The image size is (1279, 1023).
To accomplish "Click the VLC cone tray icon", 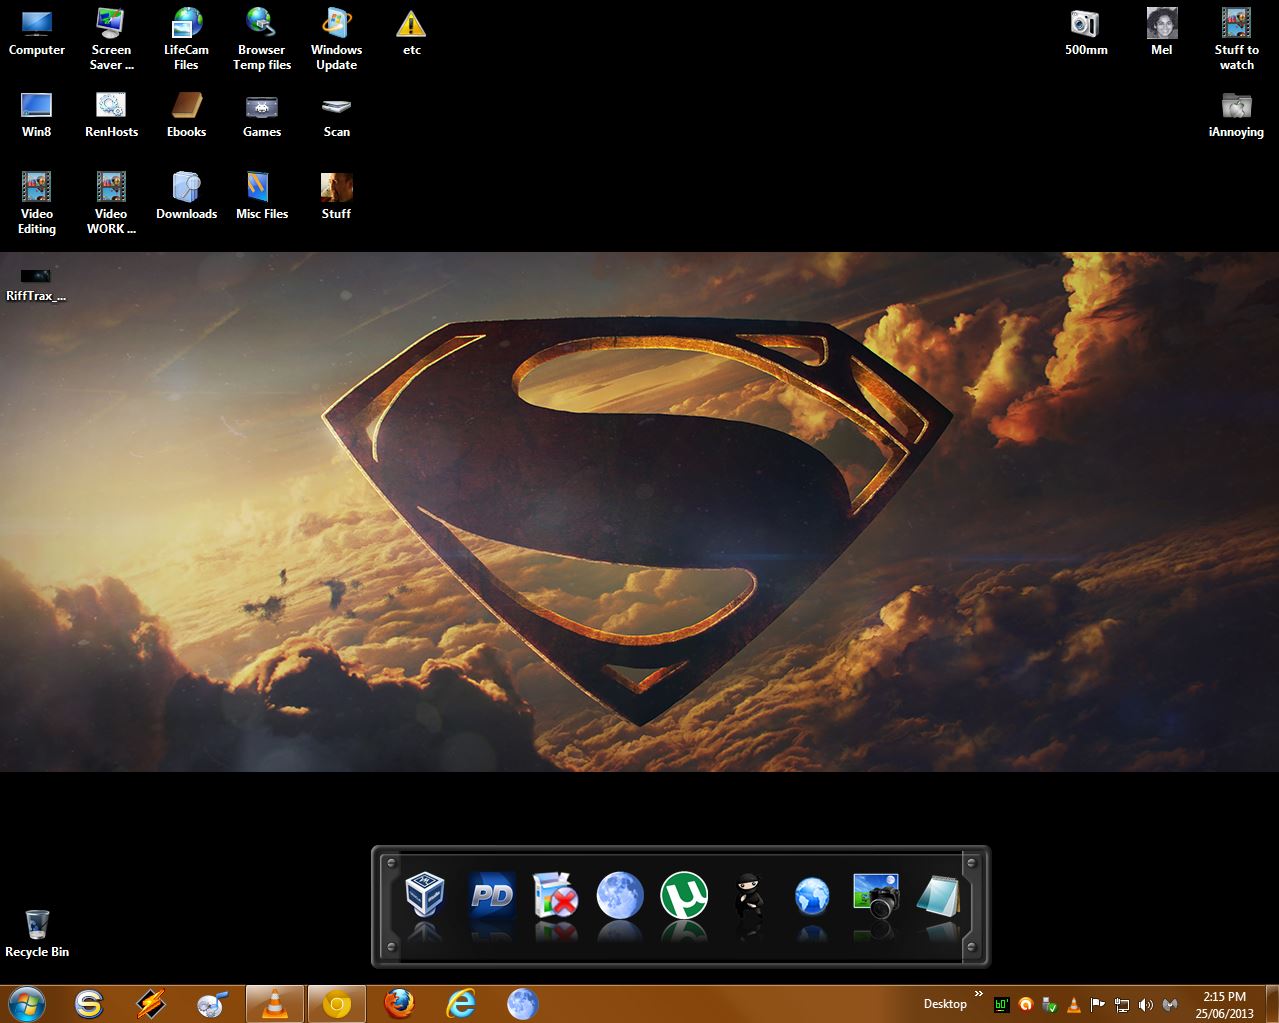I will click(1073, 1005).
